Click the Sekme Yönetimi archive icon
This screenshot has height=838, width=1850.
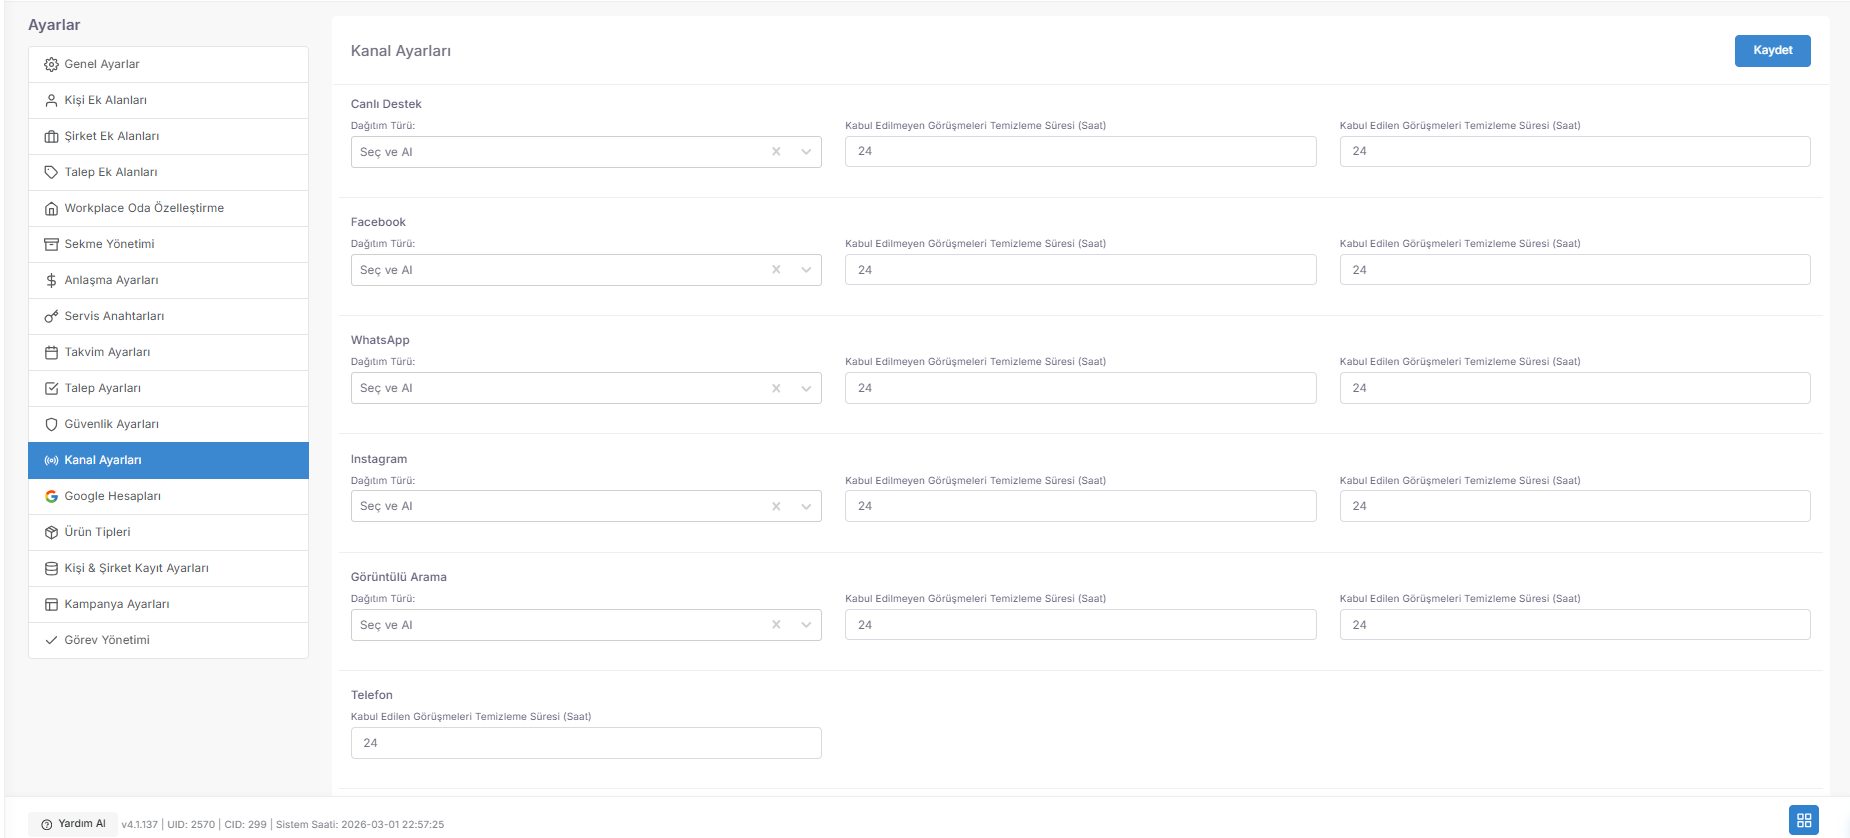coord(51,244)
